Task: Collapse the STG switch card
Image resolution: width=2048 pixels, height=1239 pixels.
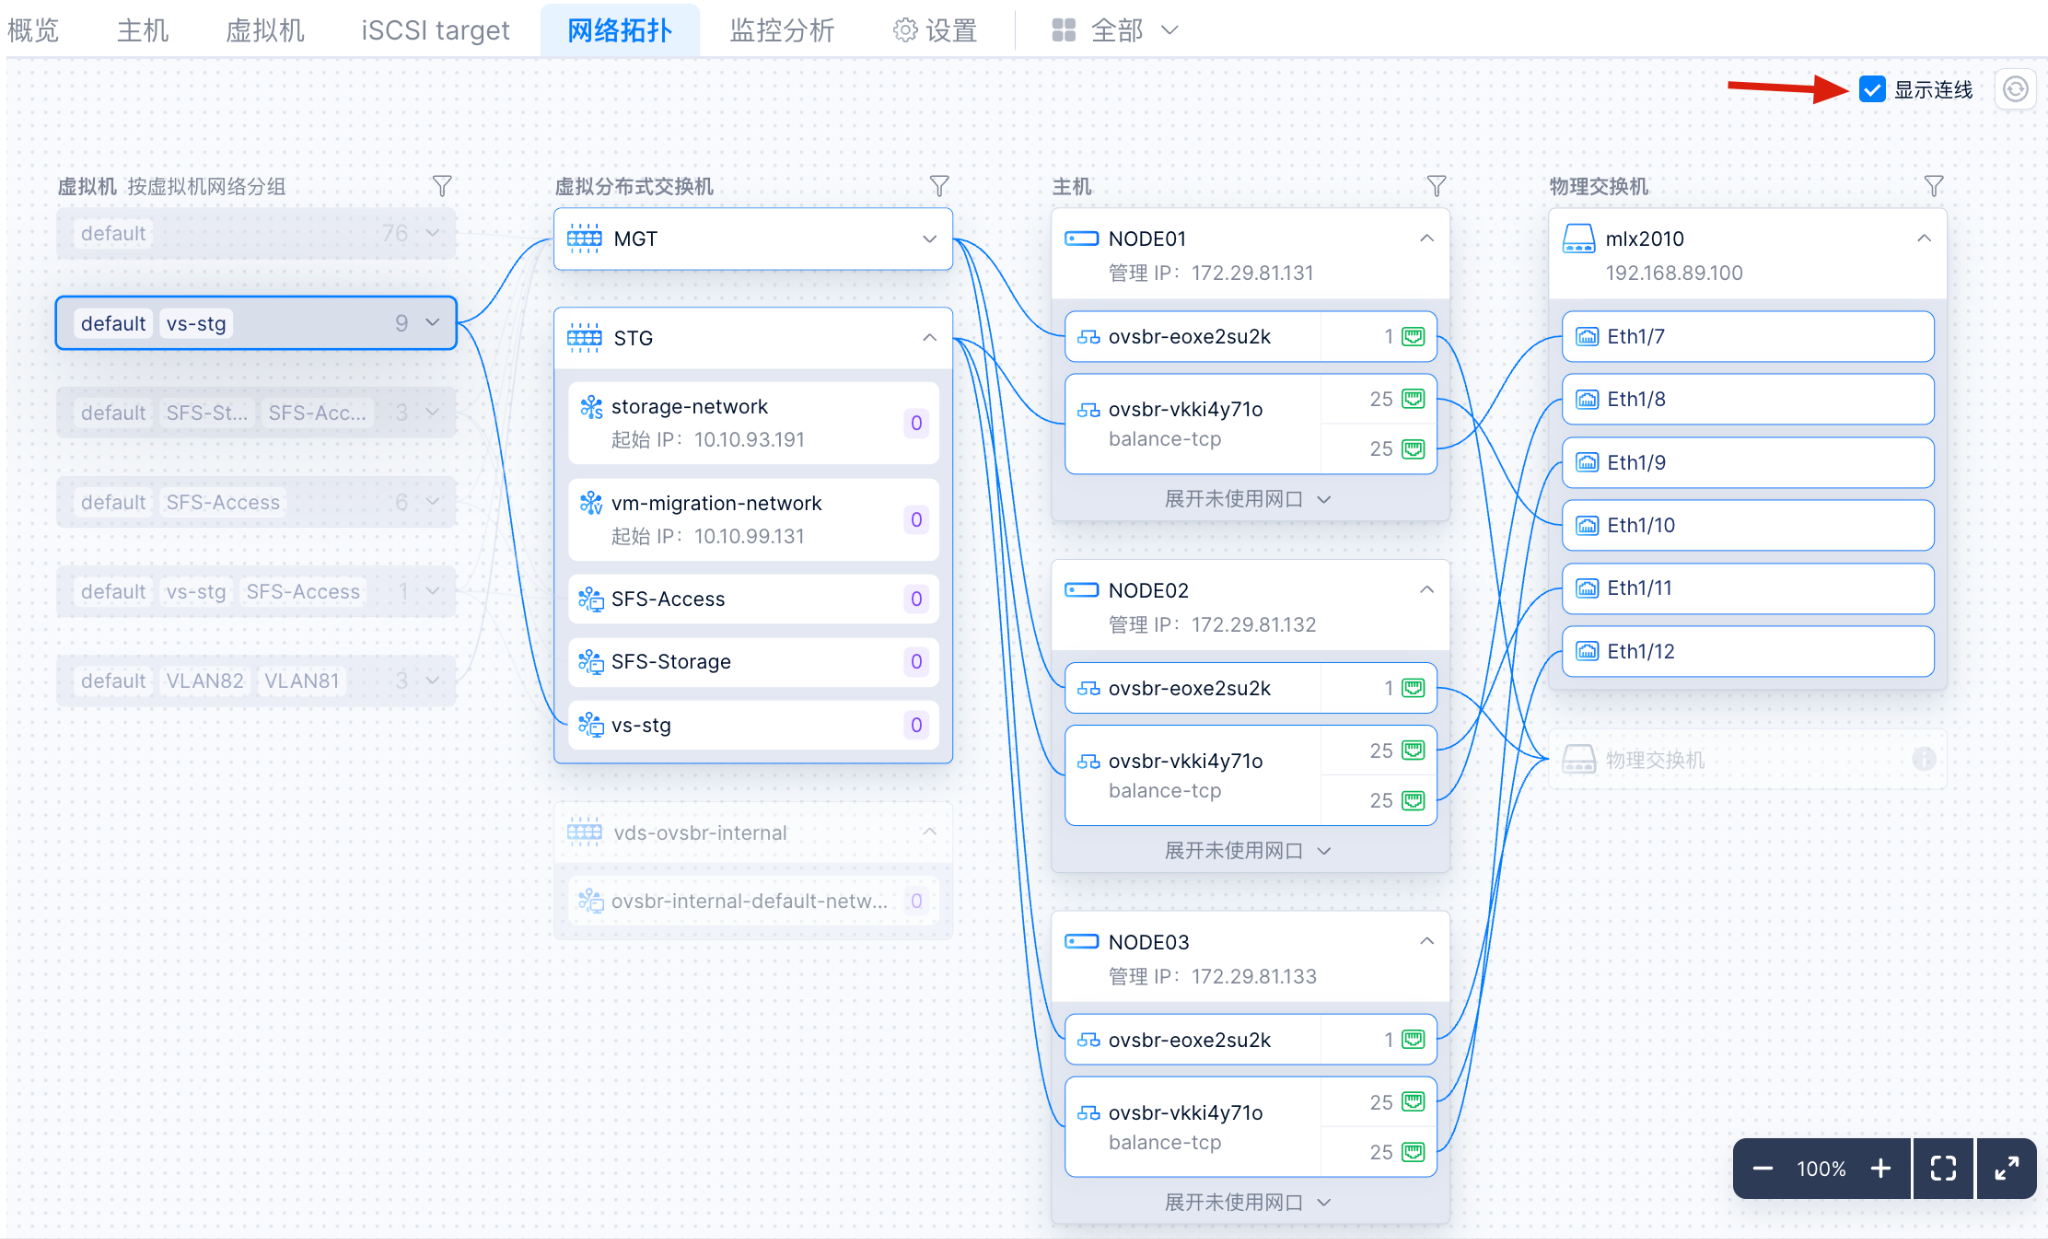Action: 929,338
